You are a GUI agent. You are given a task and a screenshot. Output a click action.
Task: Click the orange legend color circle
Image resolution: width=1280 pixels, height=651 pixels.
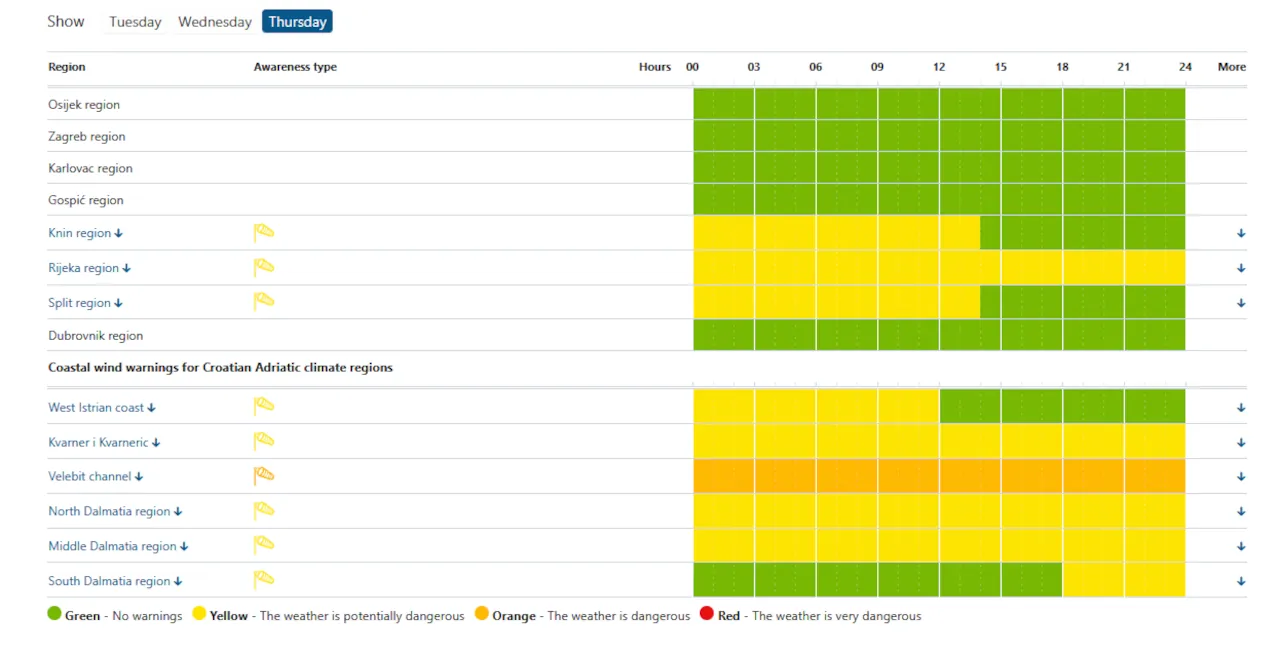coord(482,614)
